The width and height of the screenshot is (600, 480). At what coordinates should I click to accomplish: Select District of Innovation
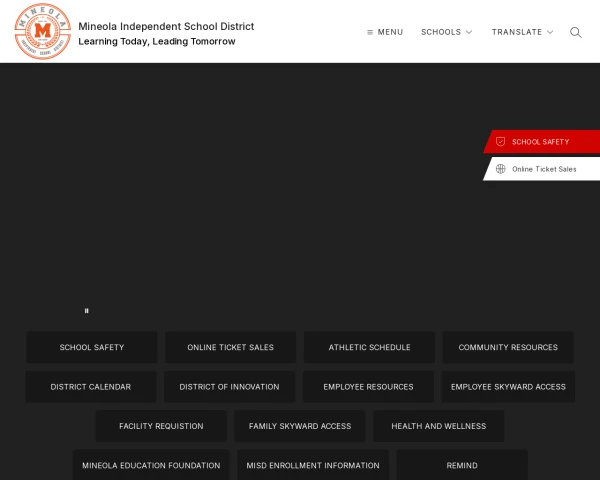coord(230,387)
